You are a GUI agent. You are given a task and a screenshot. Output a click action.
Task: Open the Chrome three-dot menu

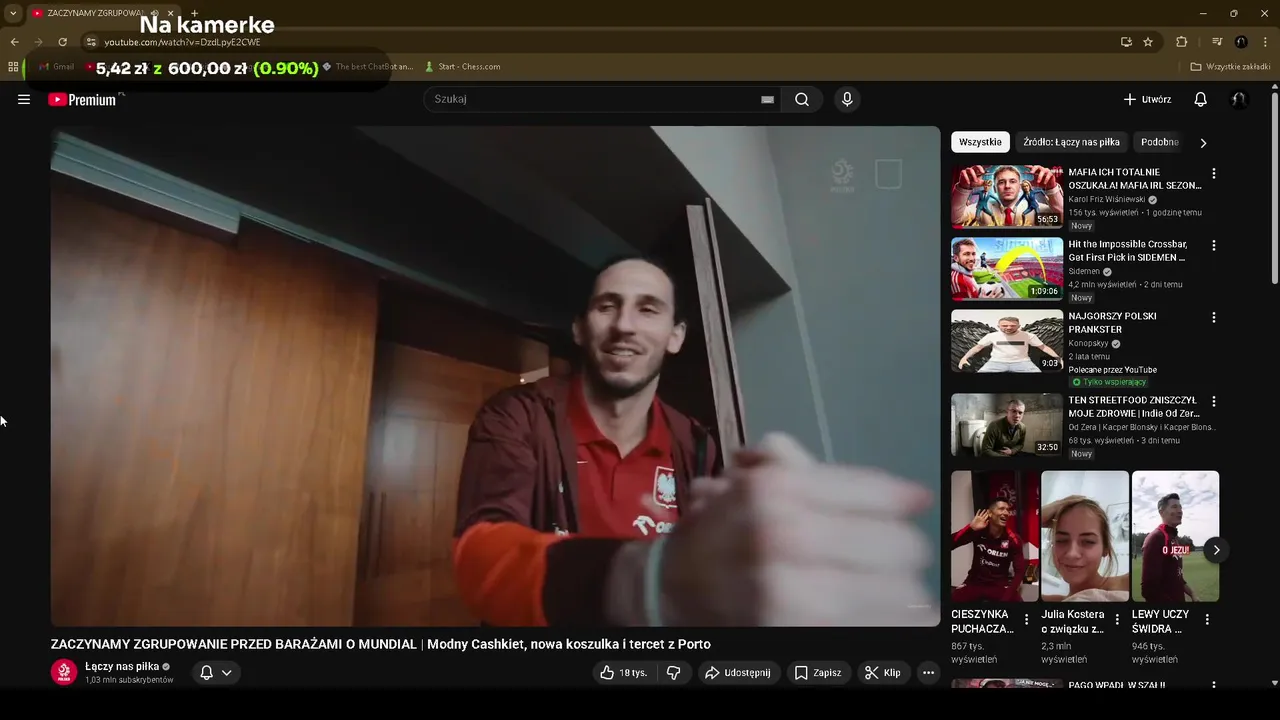1266,42
